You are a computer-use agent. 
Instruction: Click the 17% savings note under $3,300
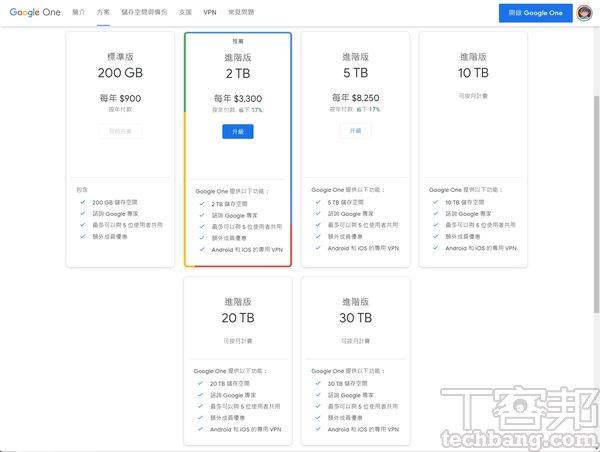pos(251,110)
